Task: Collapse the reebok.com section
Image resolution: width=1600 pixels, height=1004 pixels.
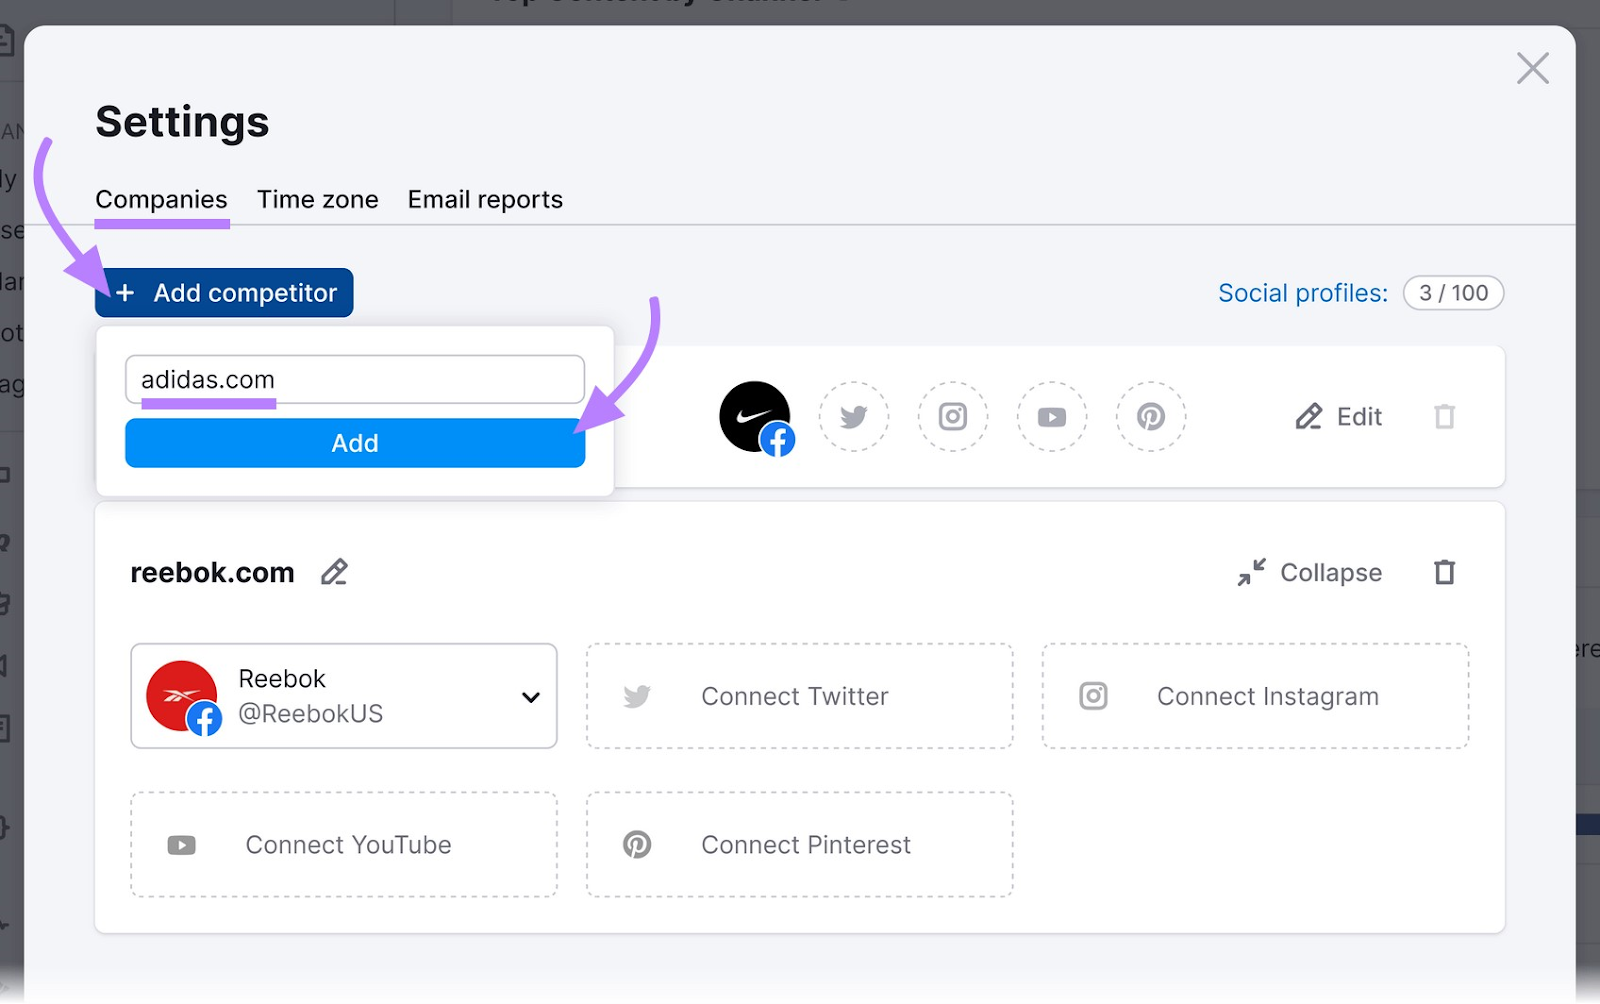Action: pyautogui.click(x=1310, y=572)
